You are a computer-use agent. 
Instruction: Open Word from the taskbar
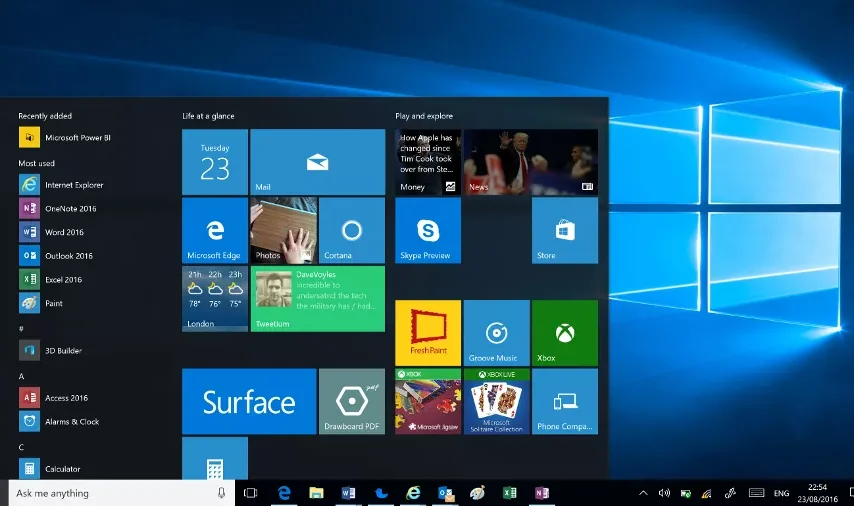click(x=349, y=493)
